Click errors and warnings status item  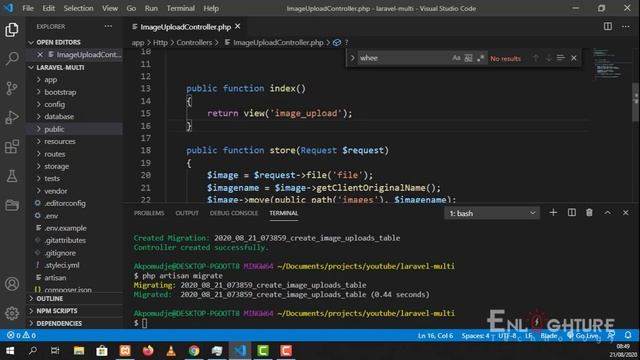(x=22, y=335)
